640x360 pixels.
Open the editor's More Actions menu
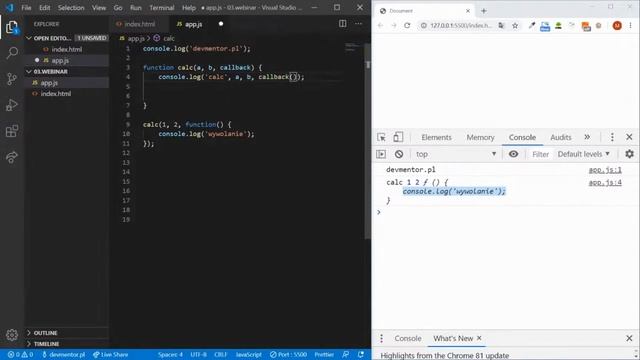coord(358,24)
